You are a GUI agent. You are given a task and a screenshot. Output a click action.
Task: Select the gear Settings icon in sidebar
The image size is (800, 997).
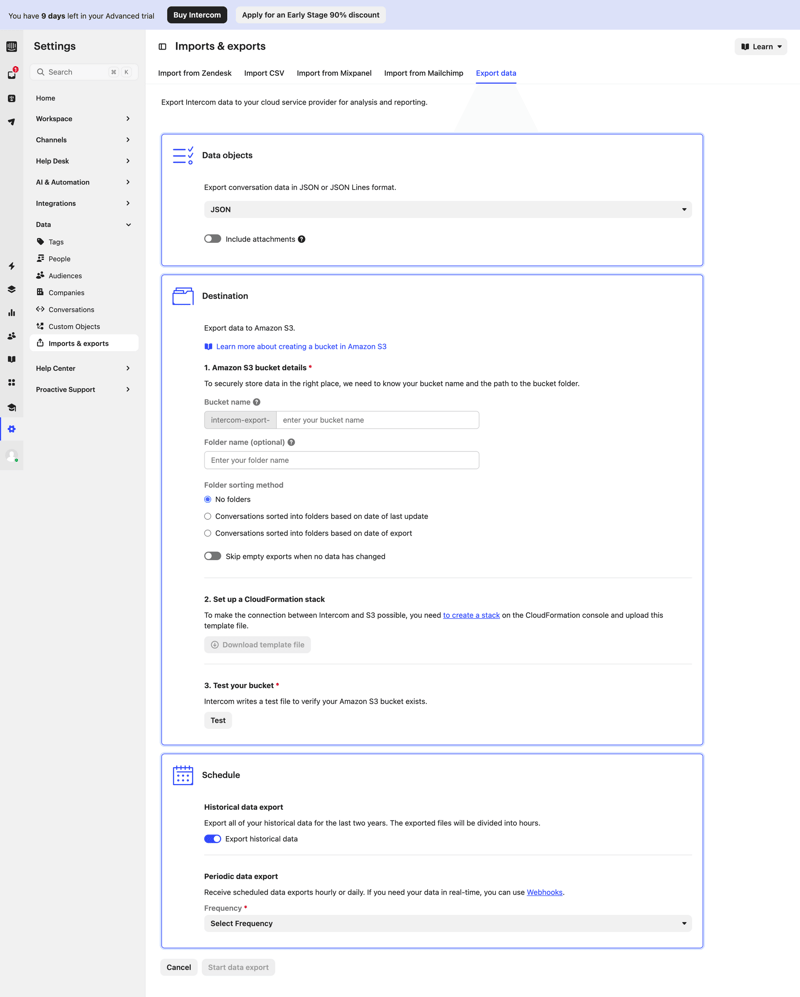pyautogui.click(x=12, y=428)
